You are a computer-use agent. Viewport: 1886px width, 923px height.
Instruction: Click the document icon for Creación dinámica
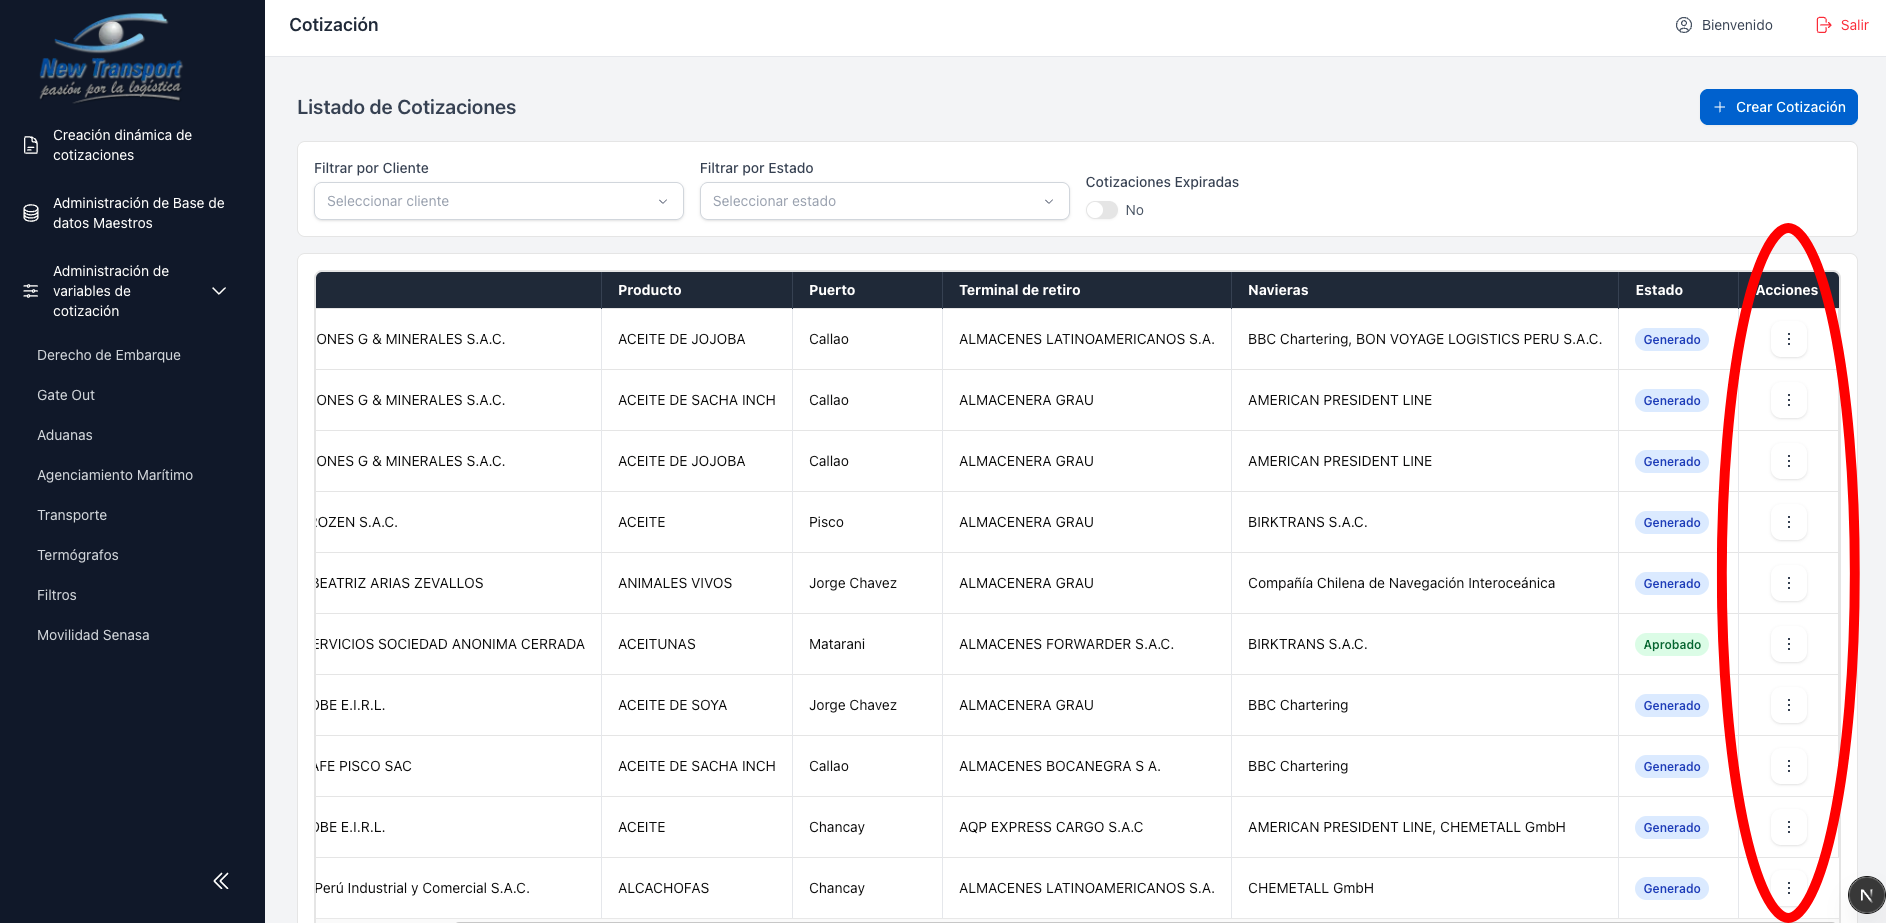(31, 145)
